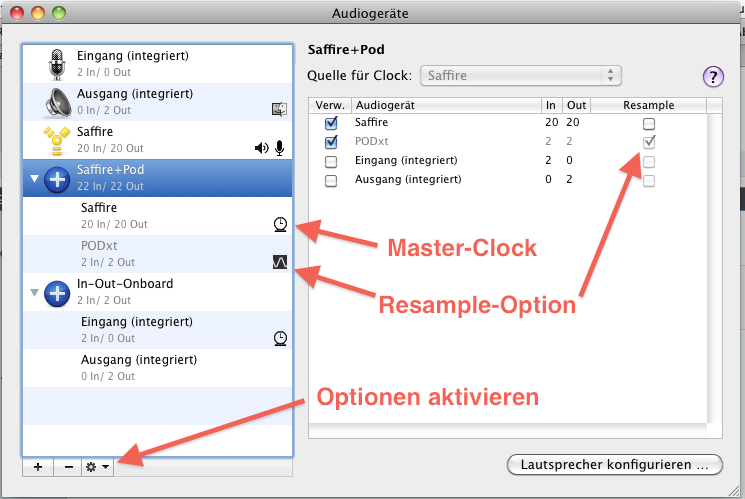Click the plus button to add device
The width and height of the screenshot is (745, 499).
pos(37,467)
